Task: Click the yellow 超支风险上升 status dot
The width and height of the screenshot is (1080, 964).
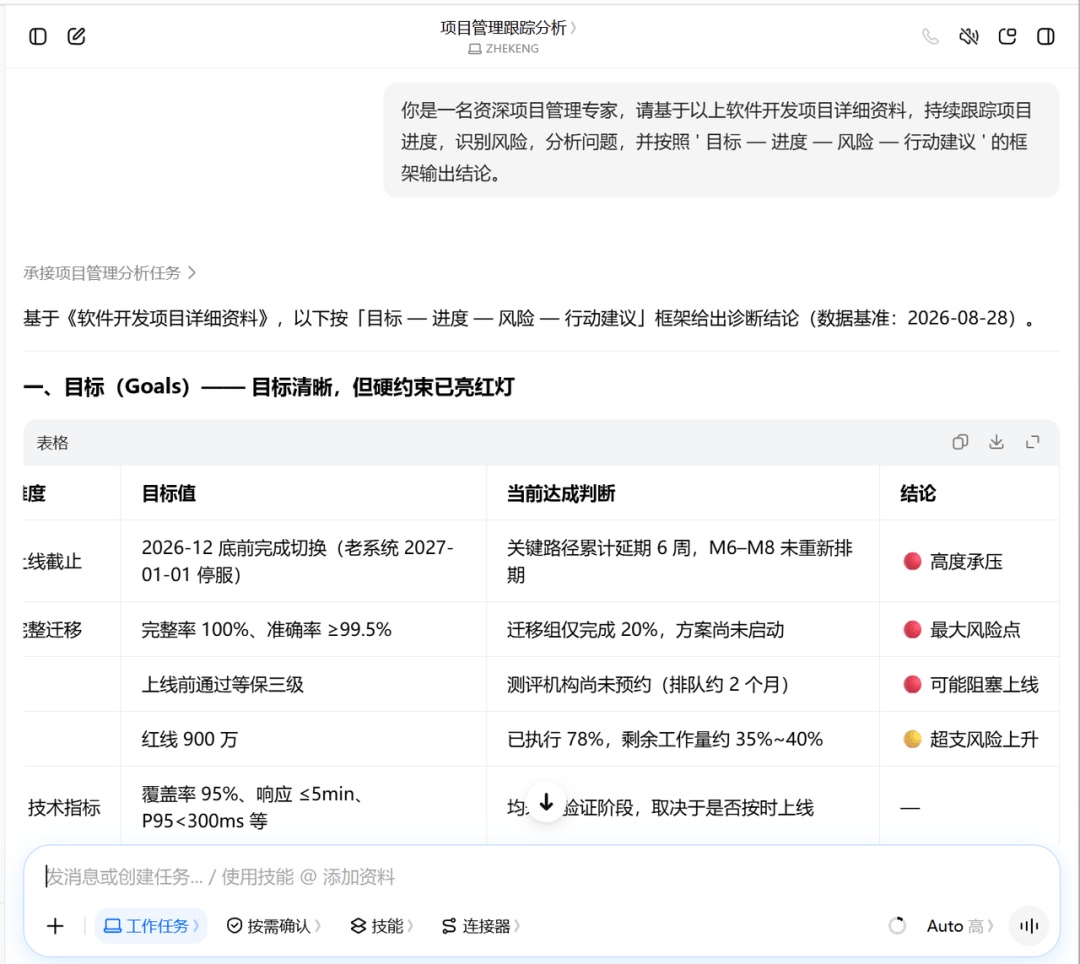Action: click(x=912, y=739)
